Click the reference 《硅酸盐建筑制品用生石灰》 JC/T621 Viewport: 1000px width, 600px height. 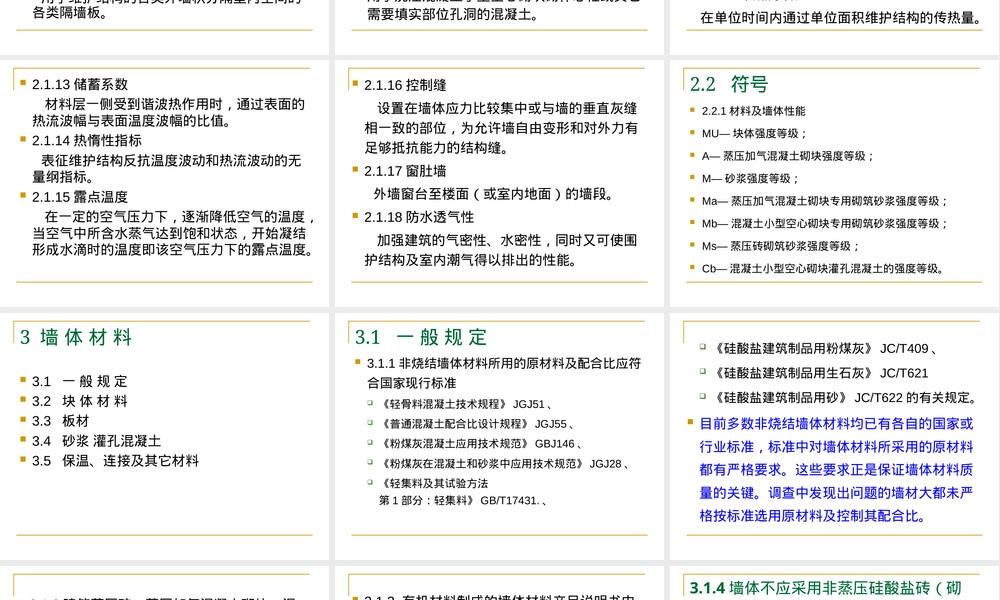[821, 373]
